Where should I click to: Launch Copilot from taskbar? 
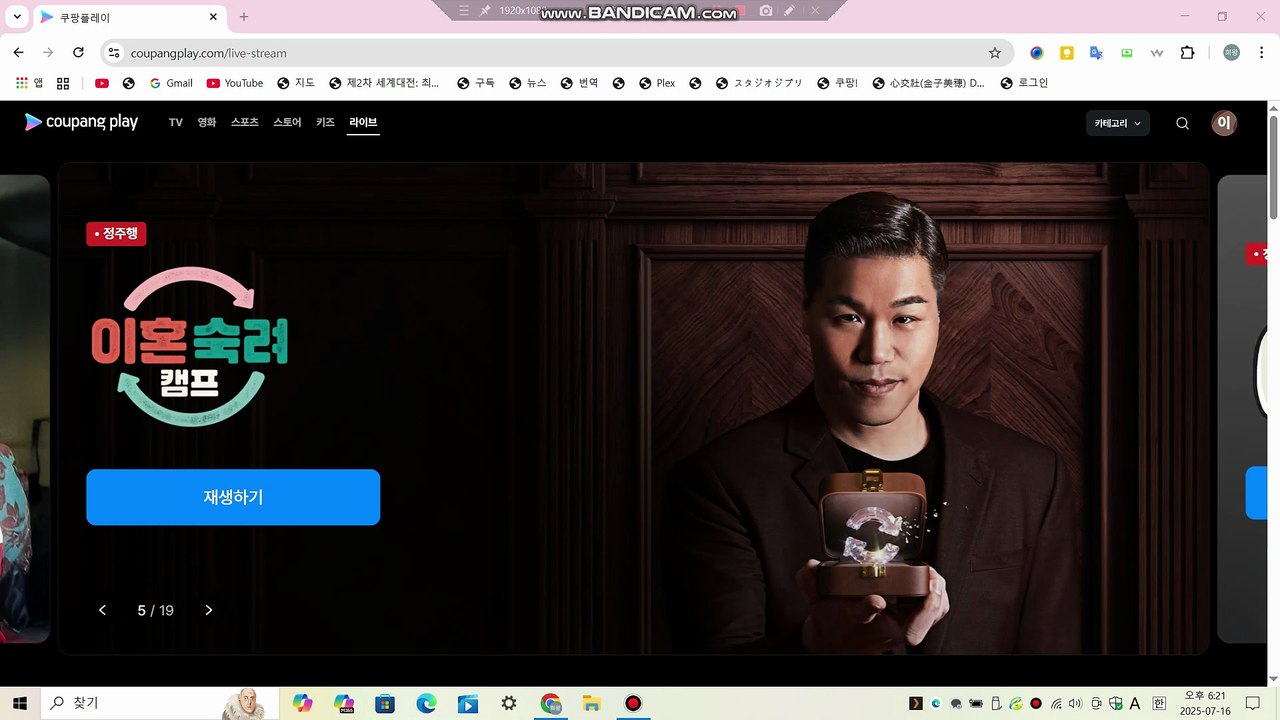tap(302, 703)
